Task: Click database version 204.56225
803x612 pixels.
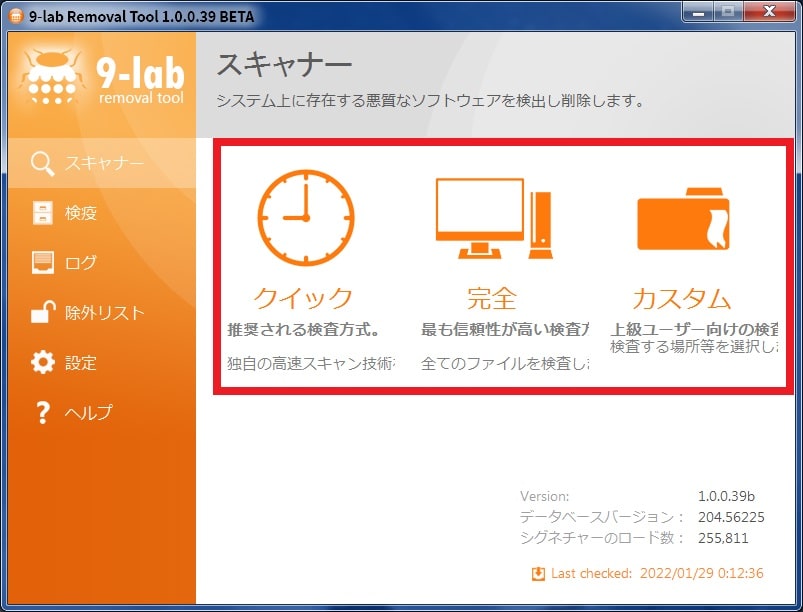Action: (x=731, y=517)
